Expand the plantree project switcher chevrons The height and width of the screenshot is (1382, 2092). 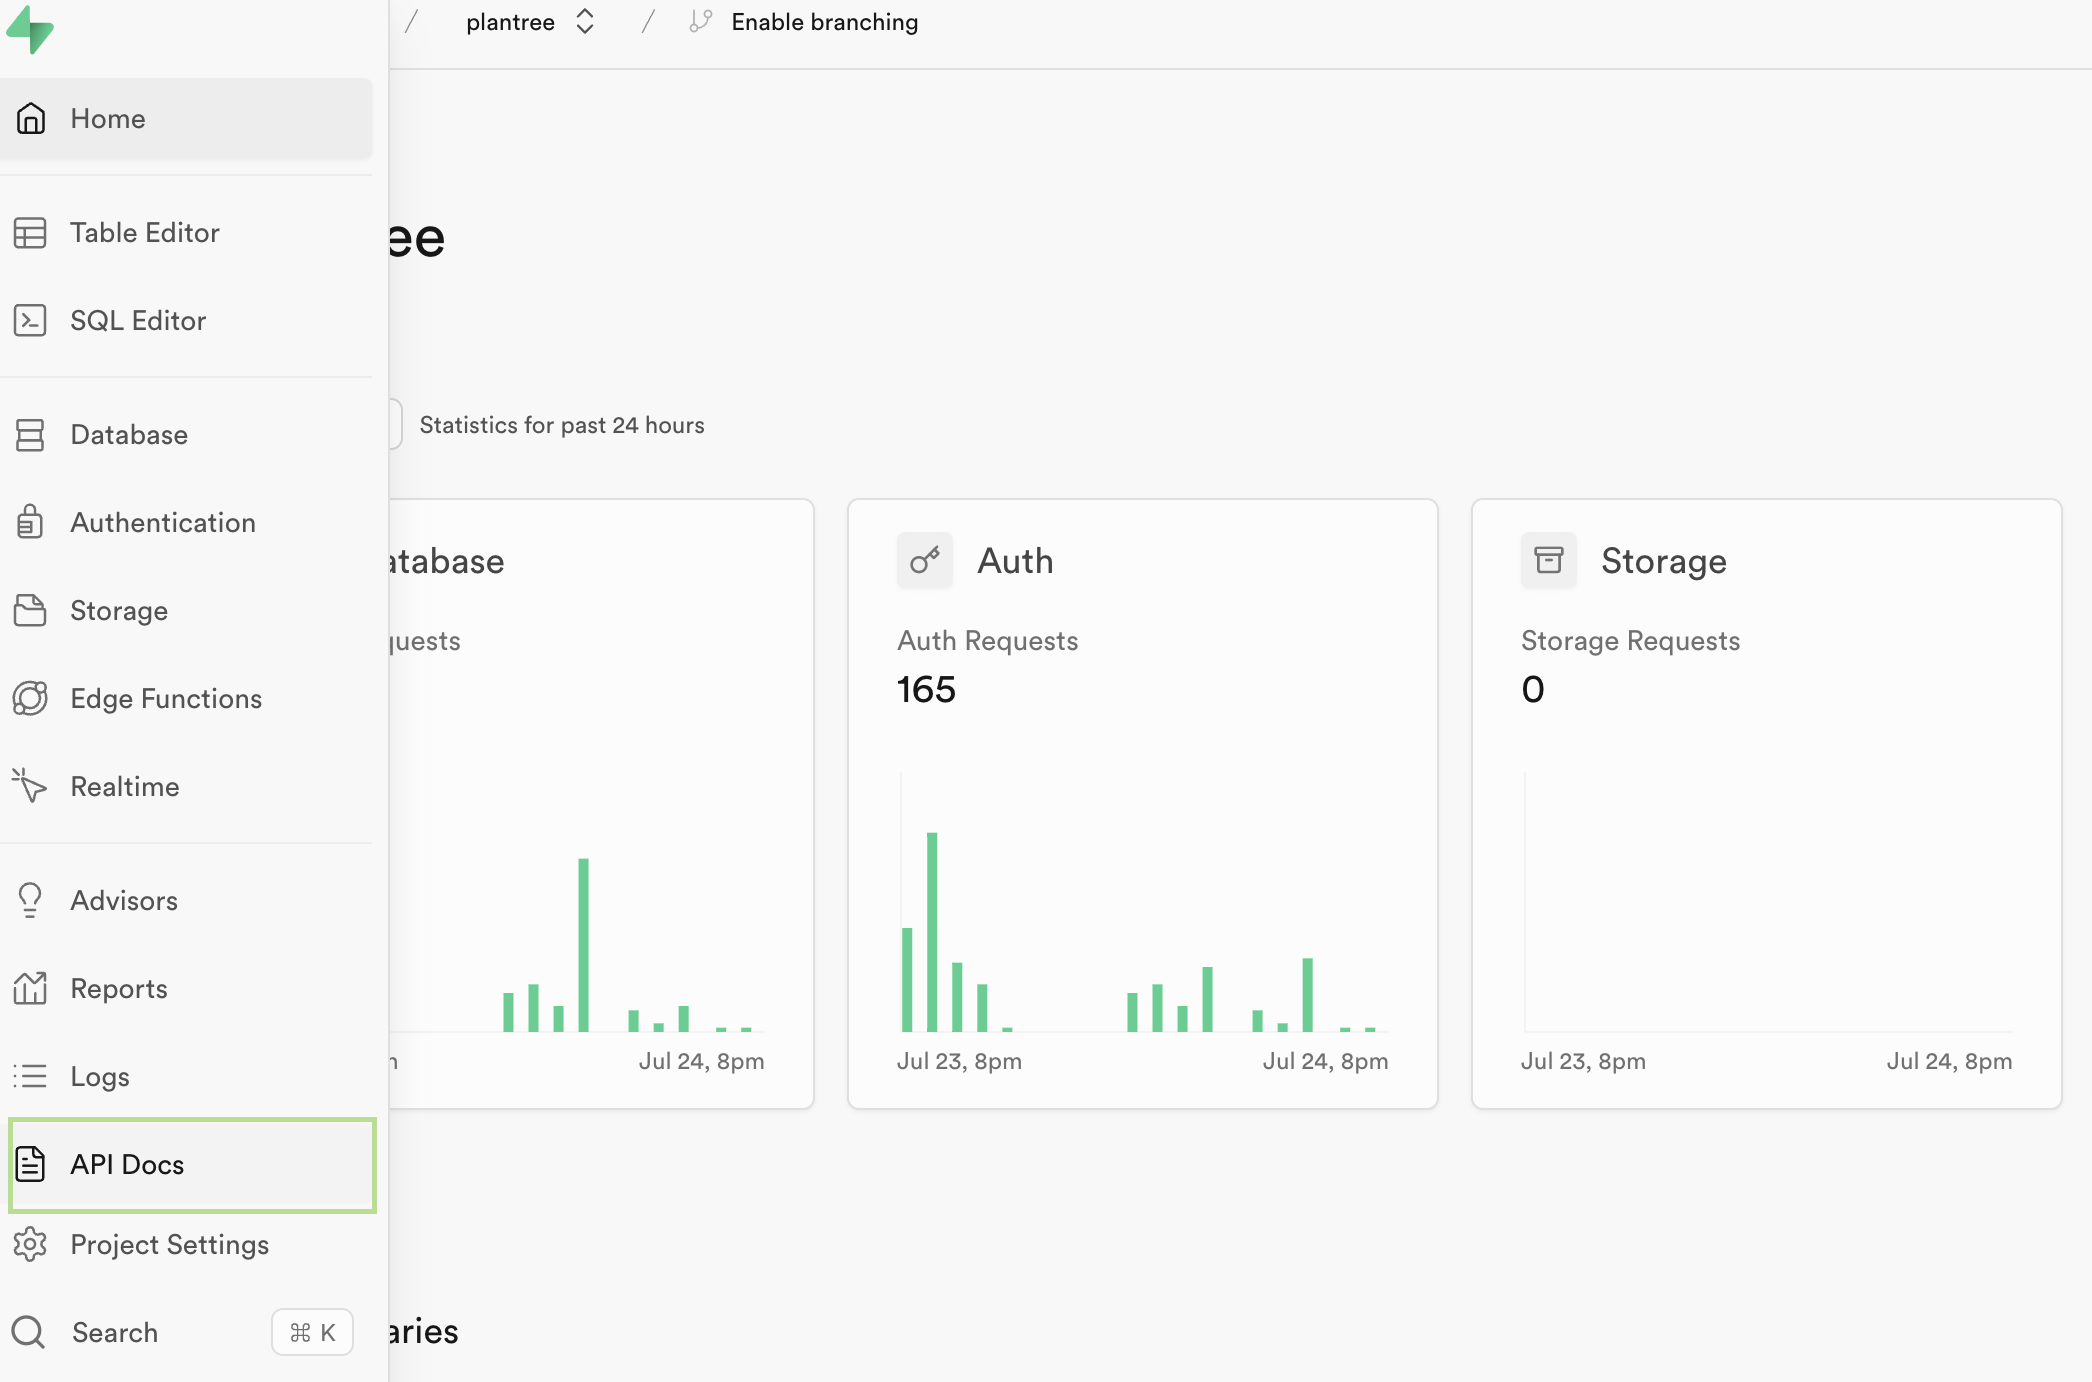[585, 21]
